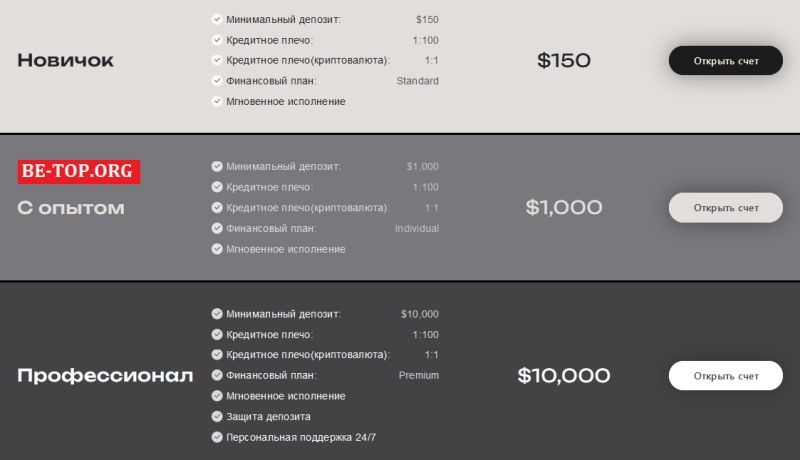Click checkmark icon beside Защита депозита
800x460 pixels.
coord(217,416)
